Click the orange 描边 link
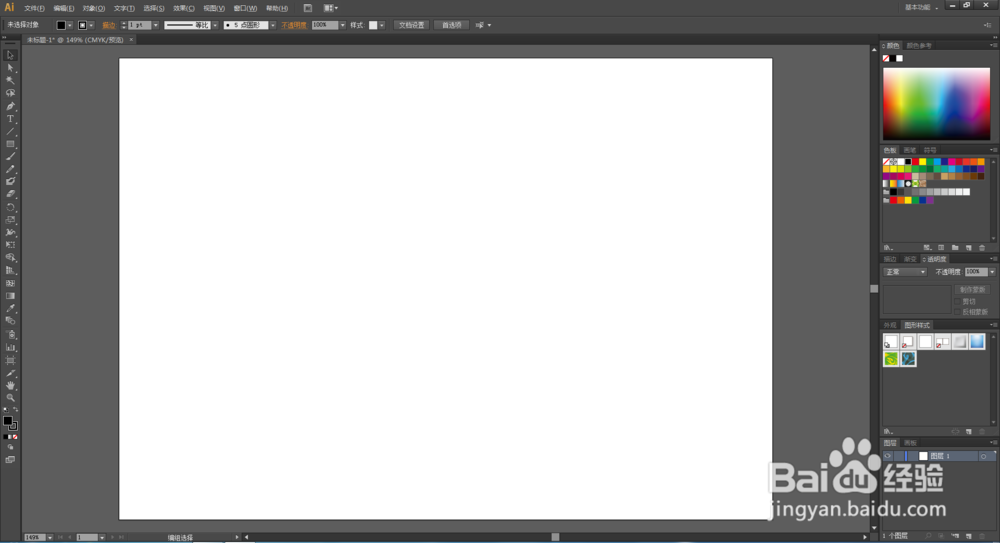Screen dimensions: 1000x543 pyautogui.click(x=108, y=26)
